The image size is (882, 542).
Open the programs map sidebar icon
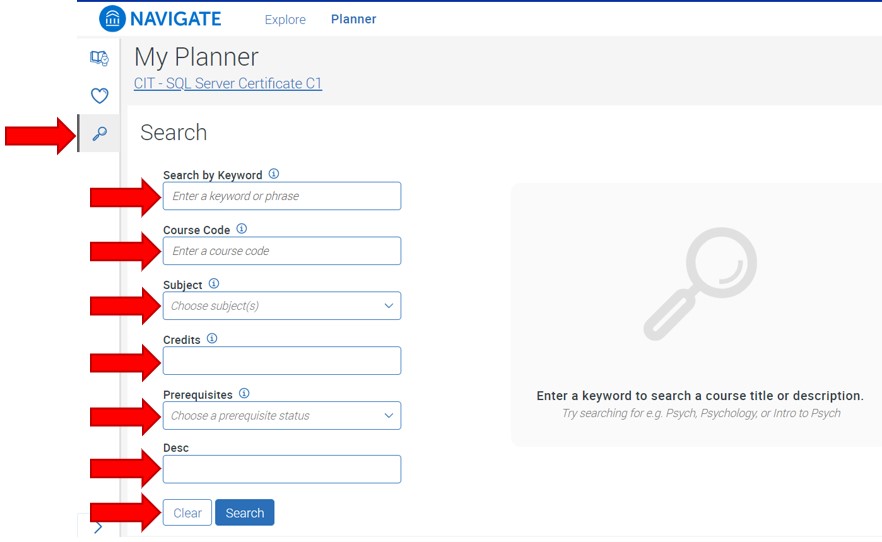tap(99, 58)
